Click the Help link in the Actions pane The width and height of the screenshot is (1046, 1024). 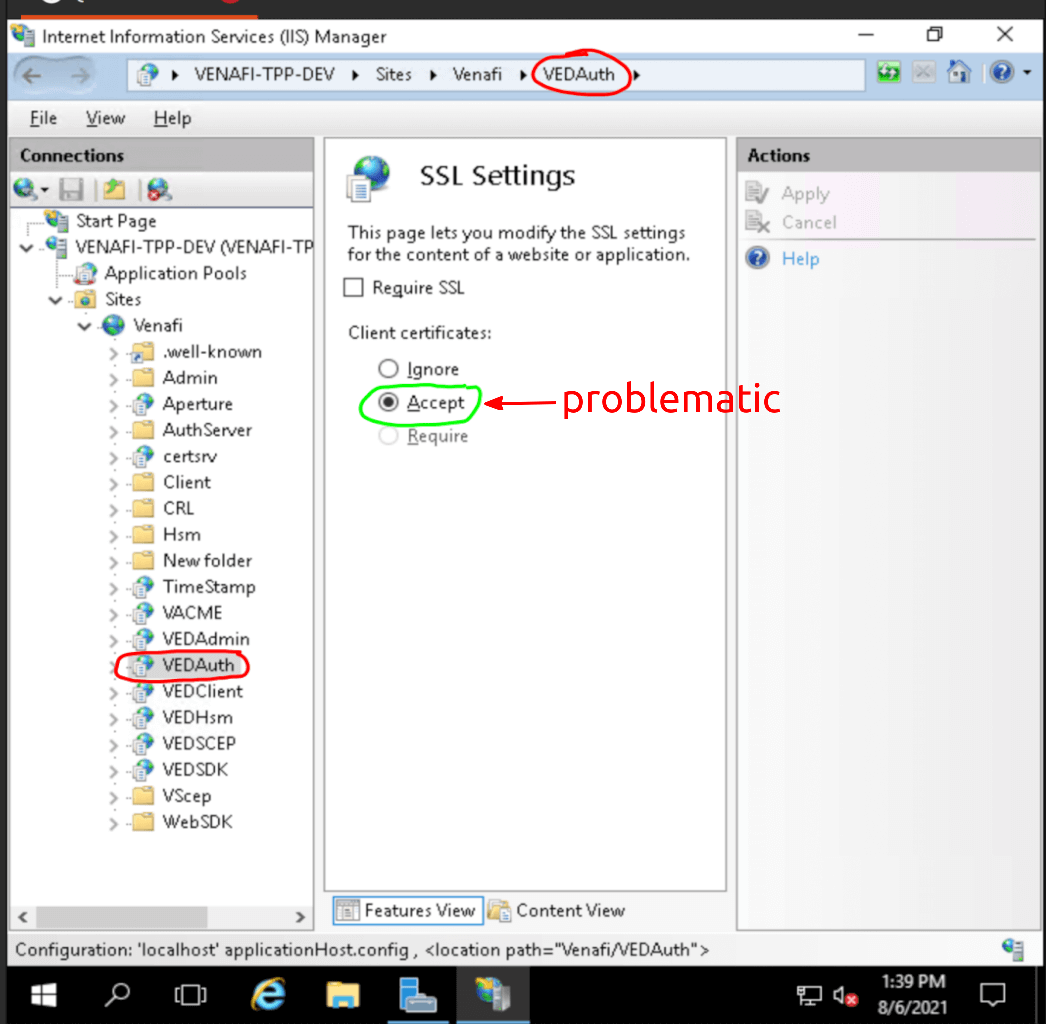point(799,258)
